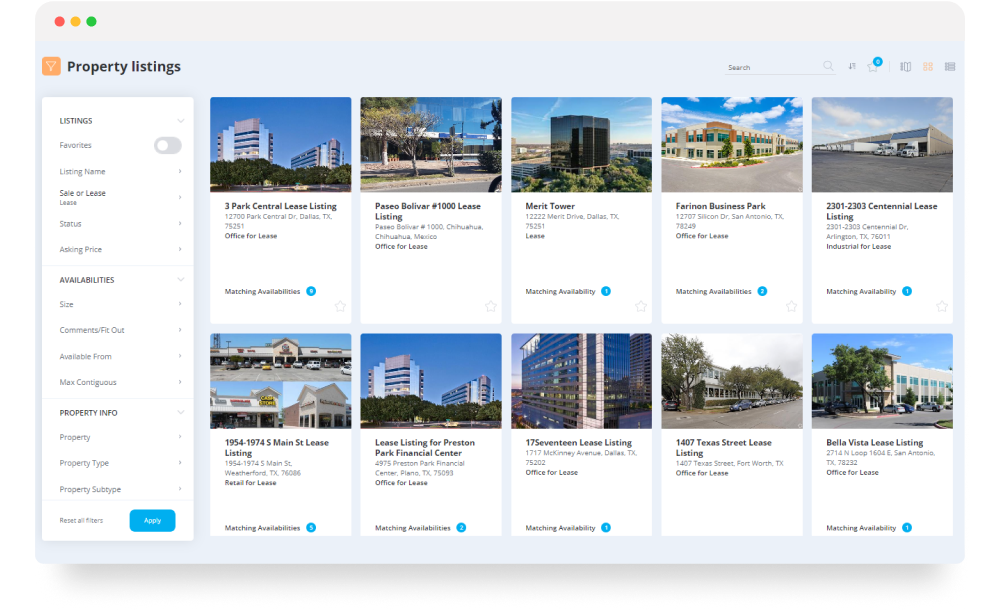Click availabilities count badge on 3 Park Central
Screen dimensions: 1000x611
tap(311, 291)
